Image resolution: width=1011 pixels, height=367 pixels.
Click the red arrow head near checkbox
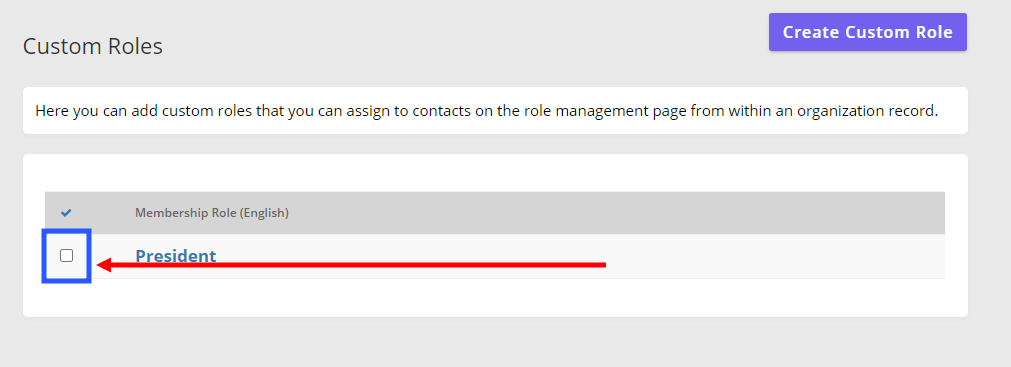pos(104,264)
